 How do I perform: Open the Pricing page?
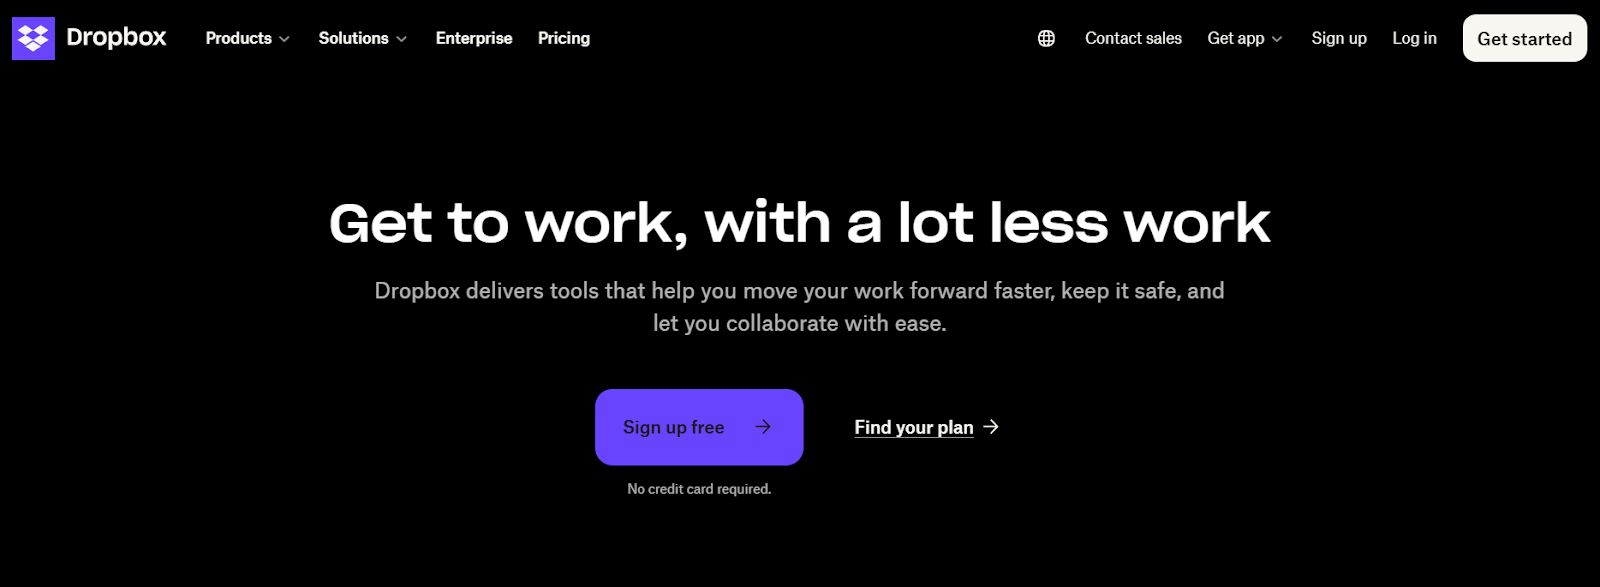click(564, 38)
